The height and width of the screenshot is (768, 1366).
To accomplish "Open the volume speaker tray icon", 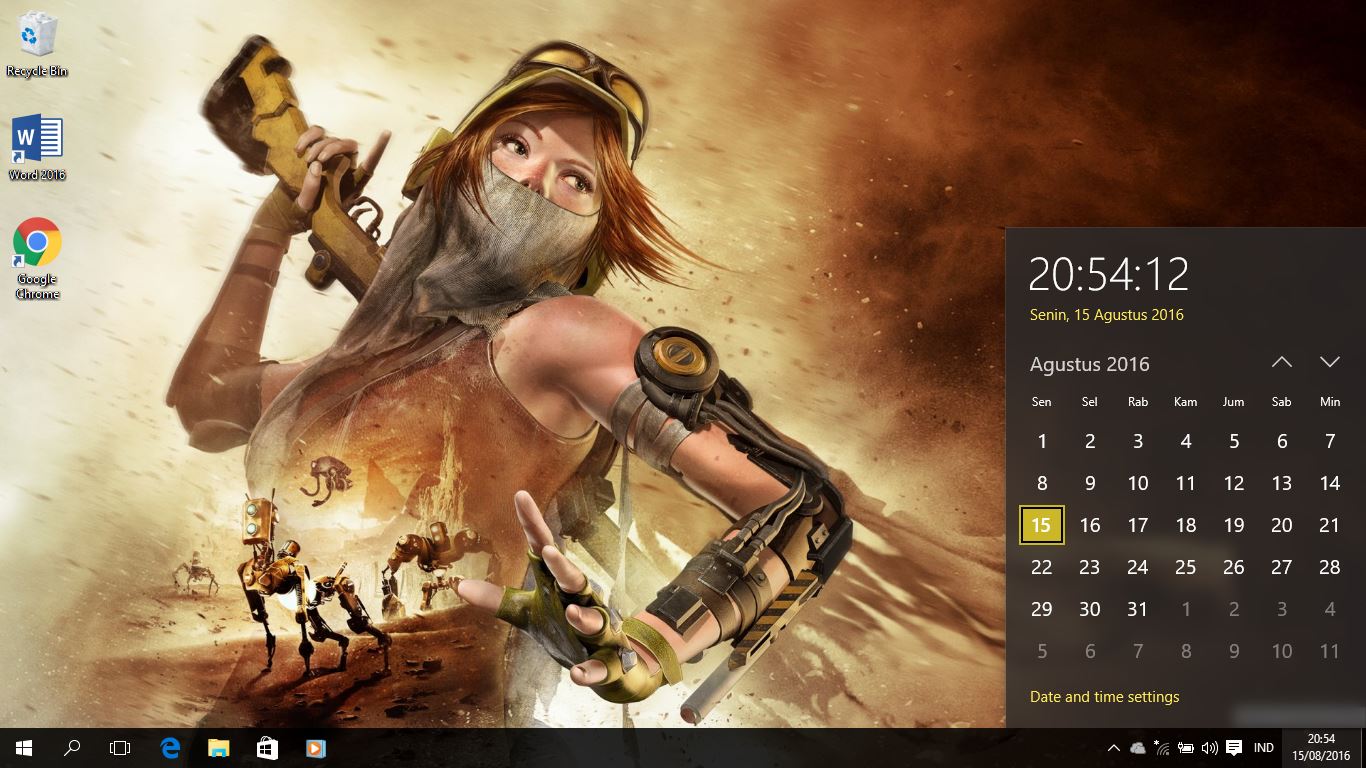I will point(1210,748).
